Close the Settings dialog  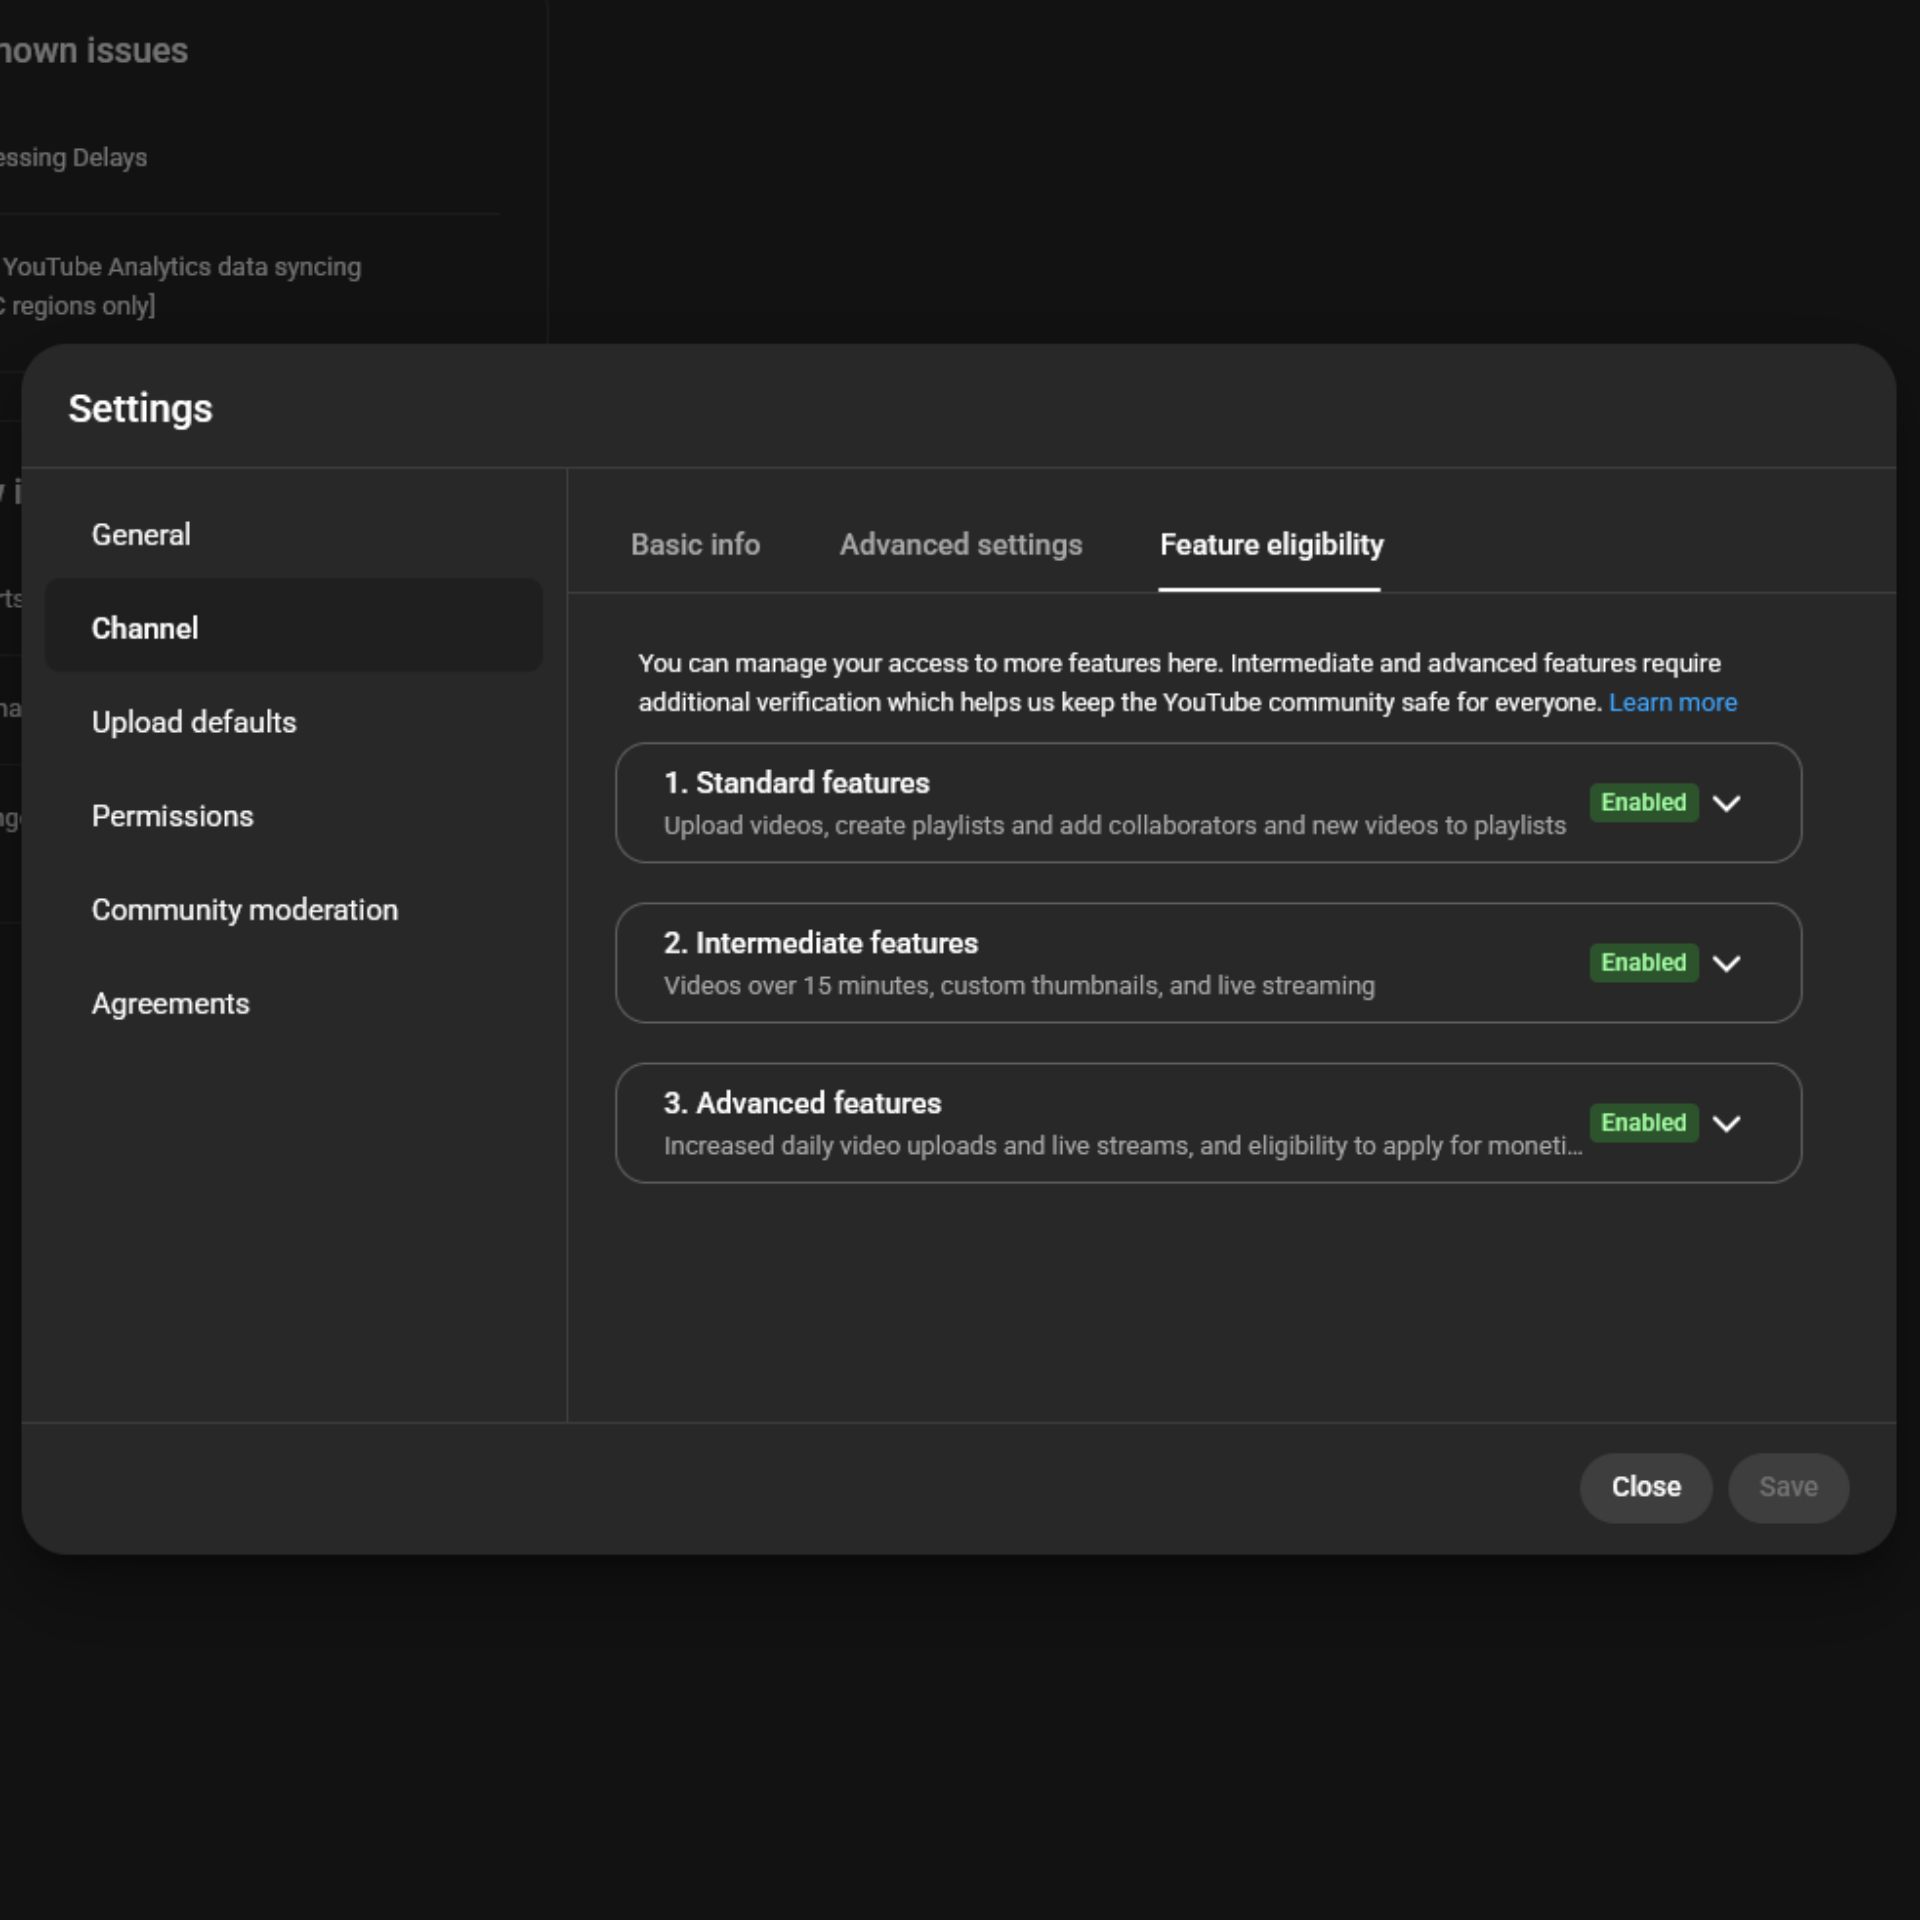point(1645,1487)
